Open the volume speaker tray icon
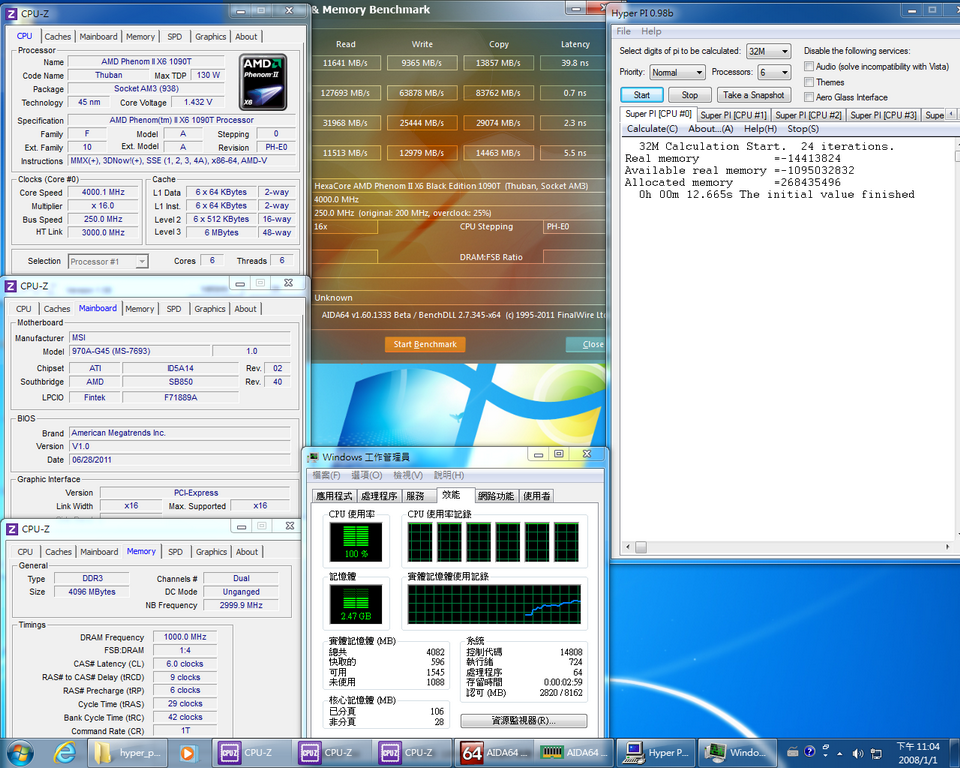Image resolution: width=960 pixels, height=768 pixels. click(858, 753)
